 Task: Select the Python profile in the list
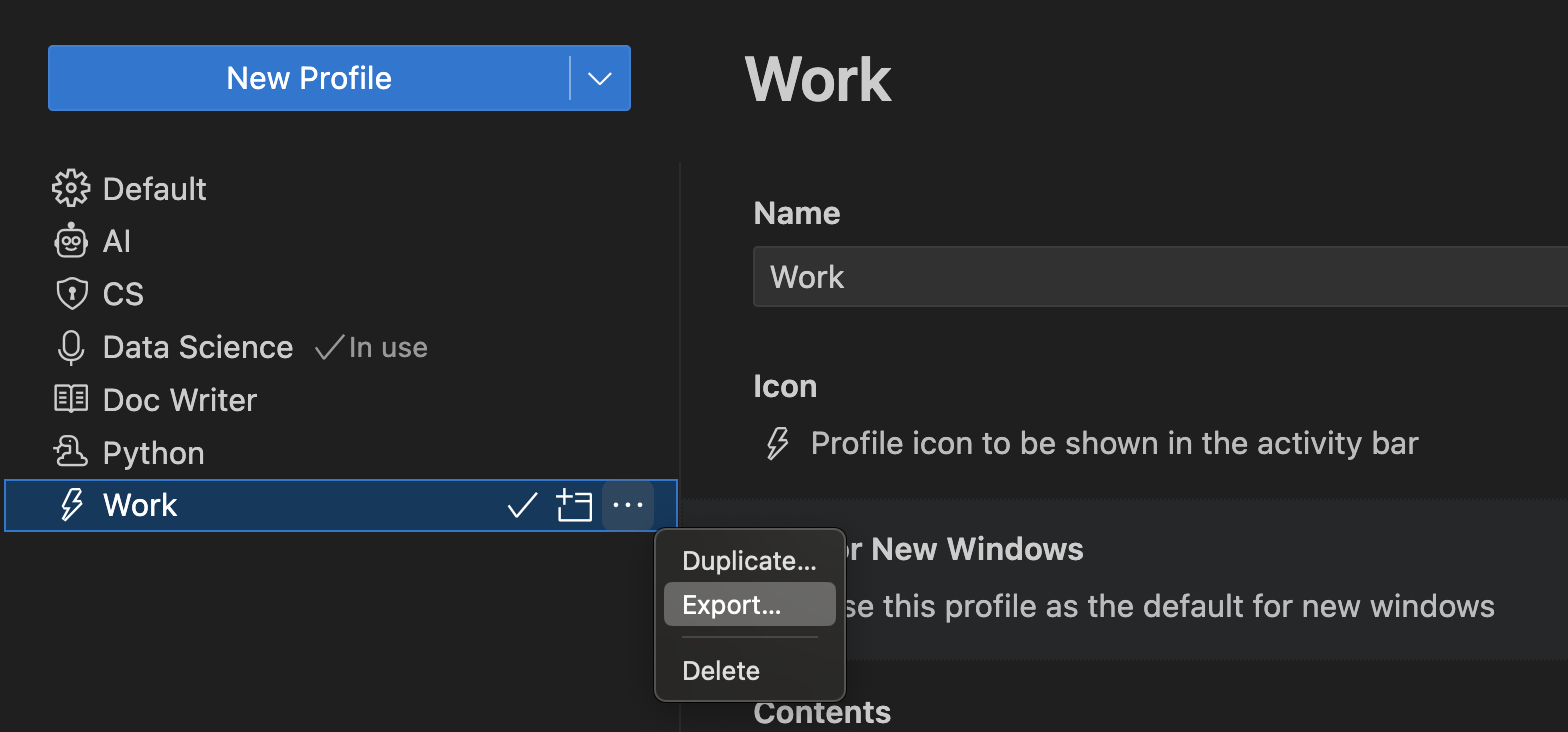[154, 453]
